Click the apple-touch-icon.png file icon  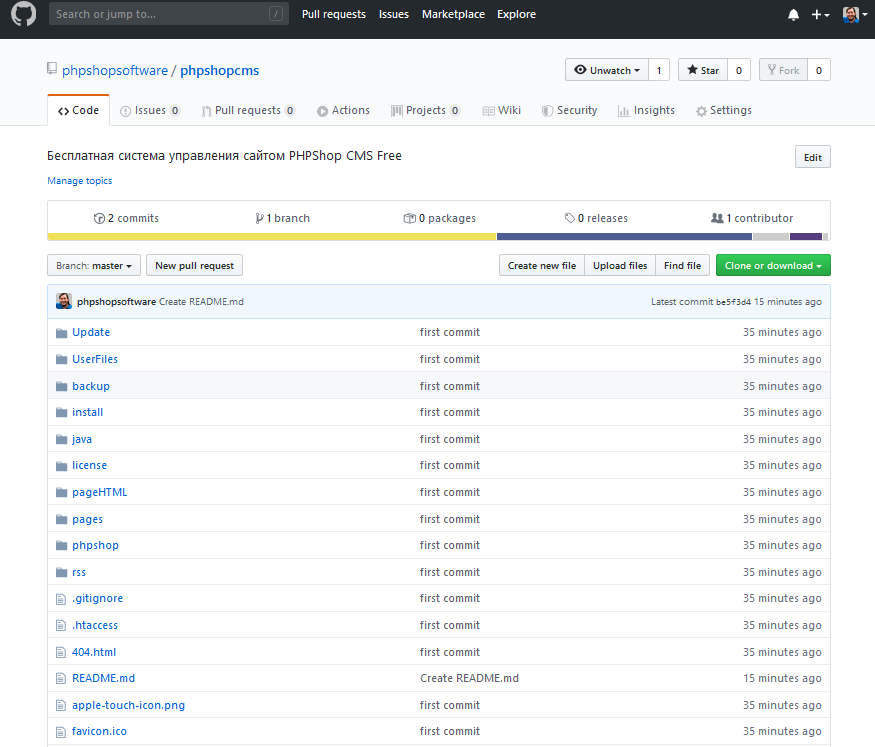coord(61,706)
